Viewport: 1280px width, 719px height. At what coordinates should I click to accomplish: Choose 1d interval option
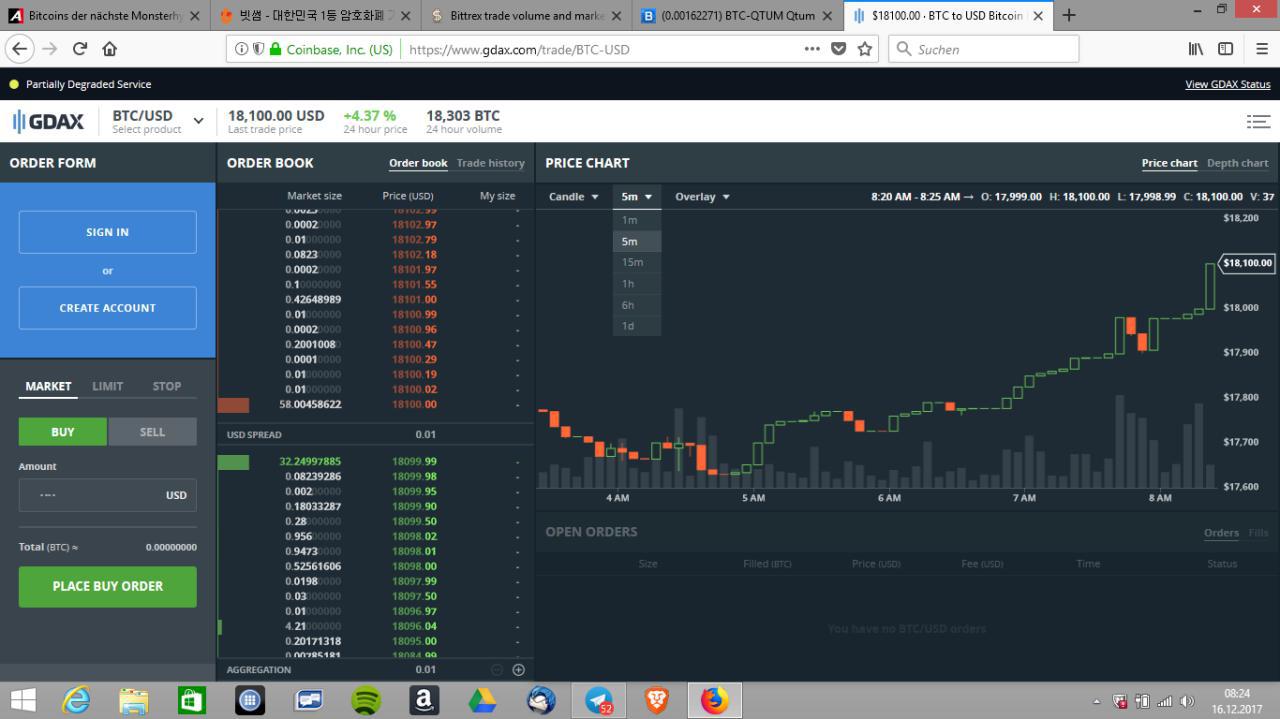tap(636, 326)
